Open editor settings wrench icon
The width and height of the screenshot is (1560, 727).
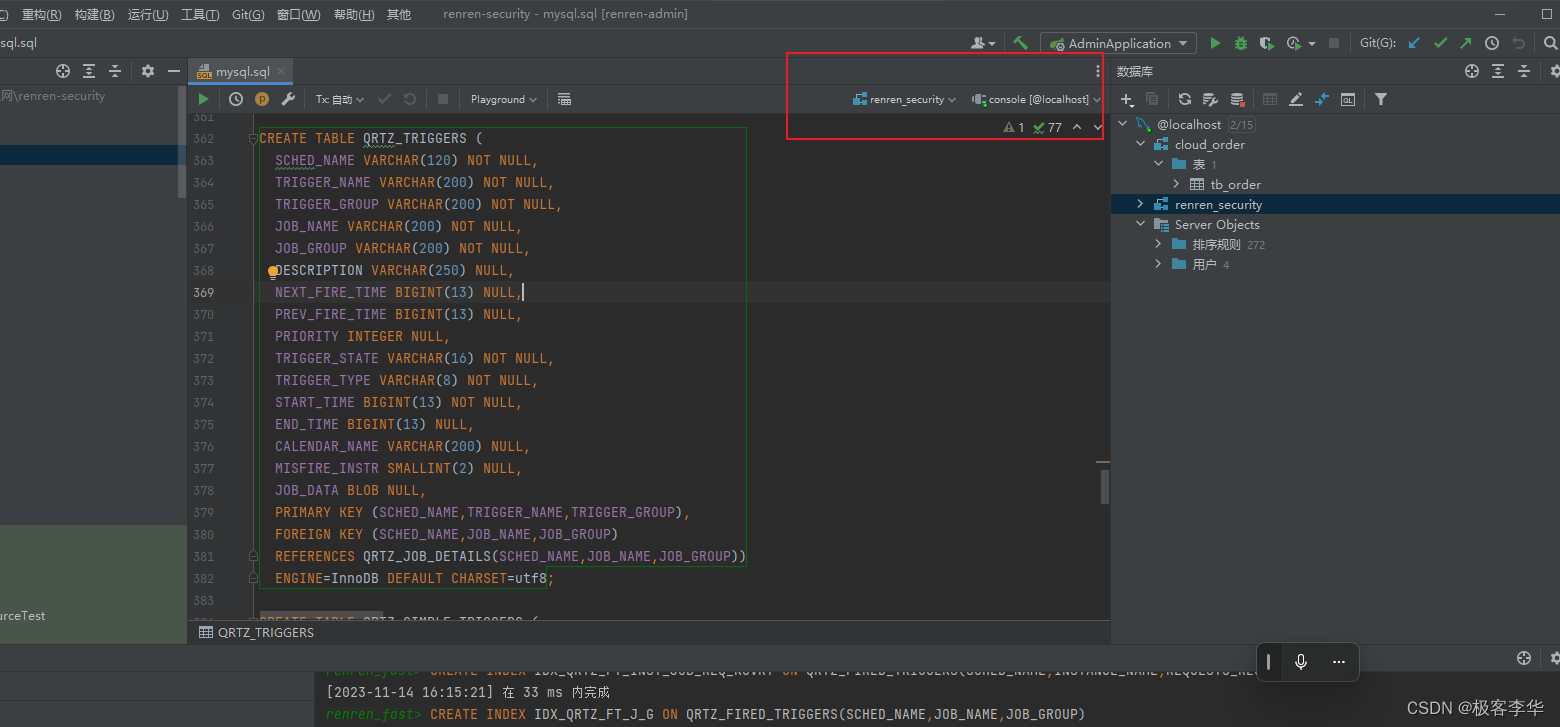coord(288,99)
